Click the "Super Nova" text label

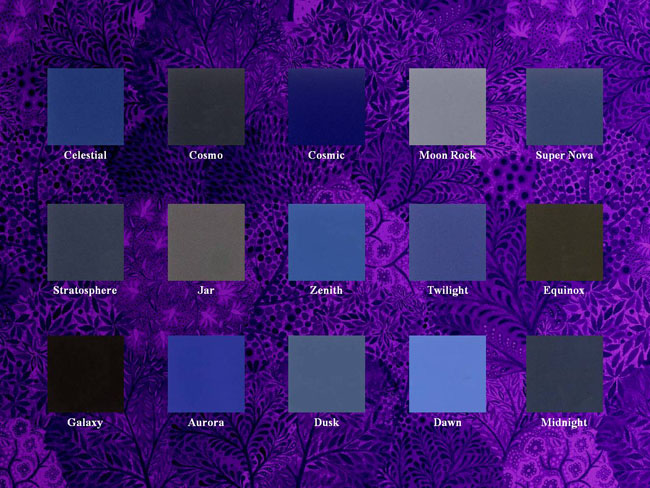(x=564, y=156)
